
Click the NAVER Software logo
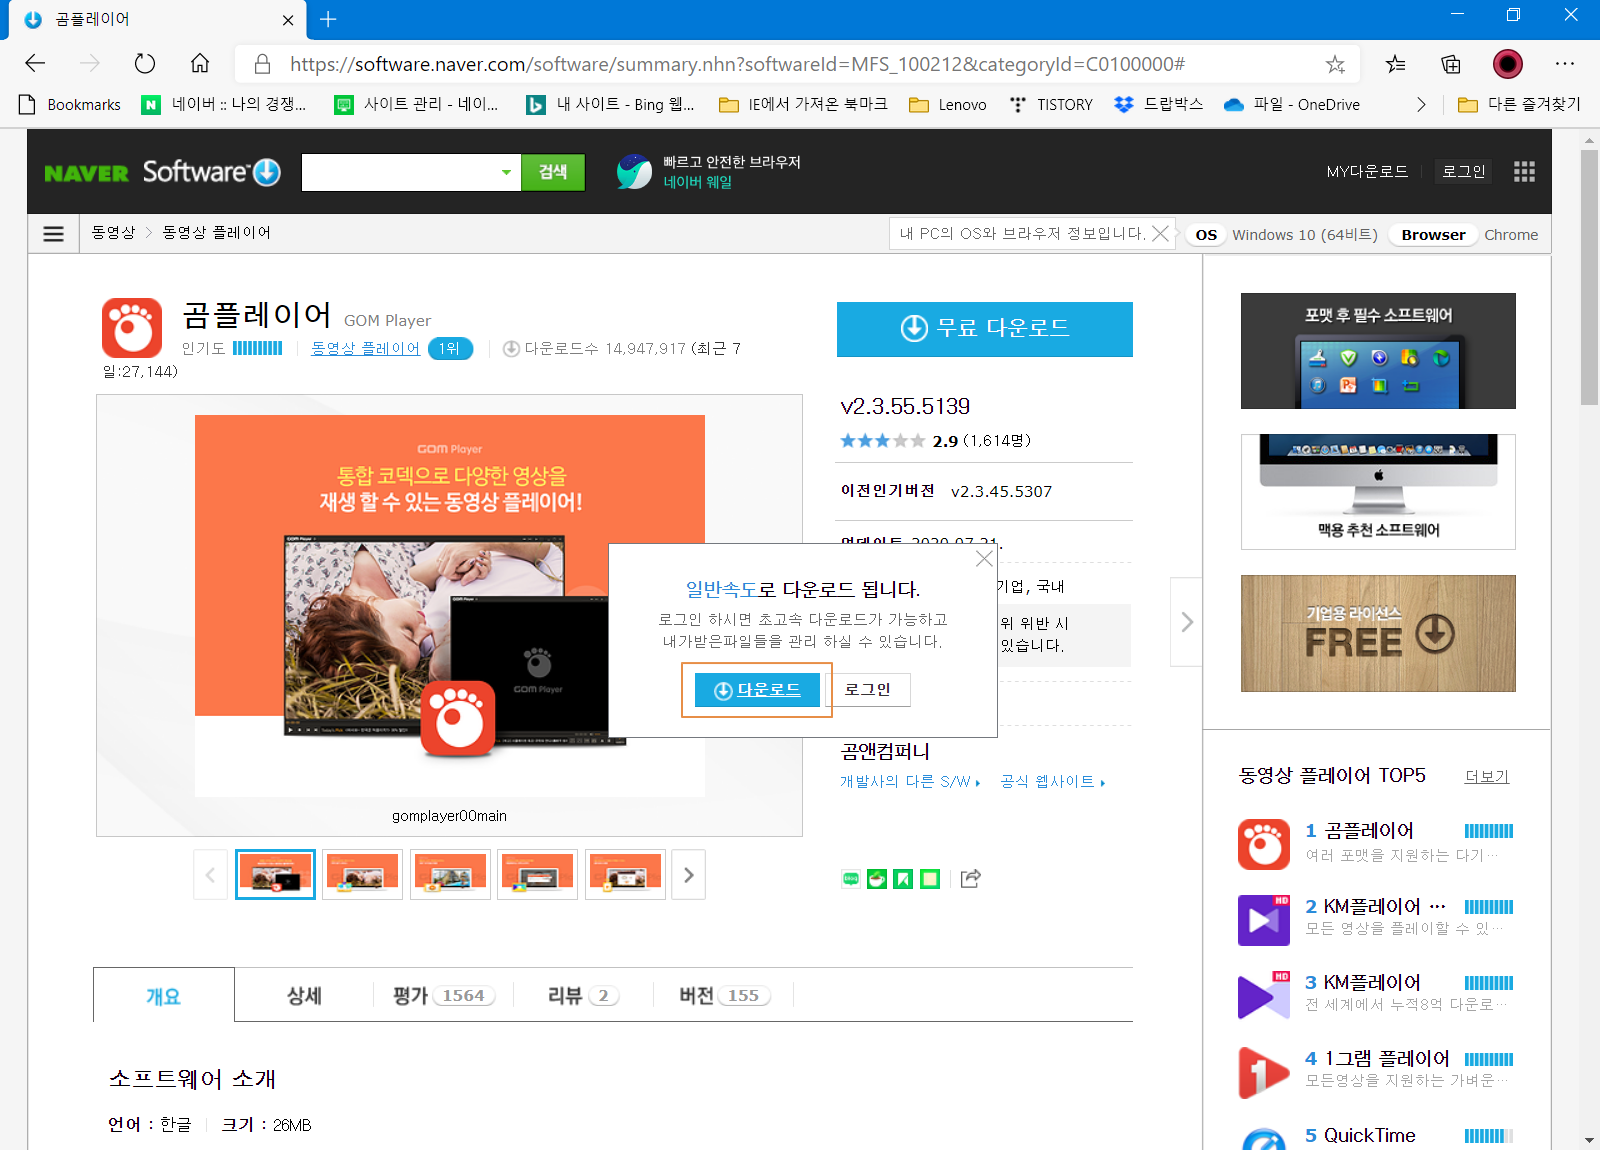[x=163, y=172]
